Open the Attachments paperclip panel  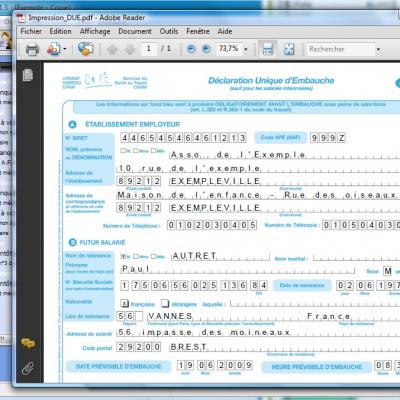coord(28,368)
